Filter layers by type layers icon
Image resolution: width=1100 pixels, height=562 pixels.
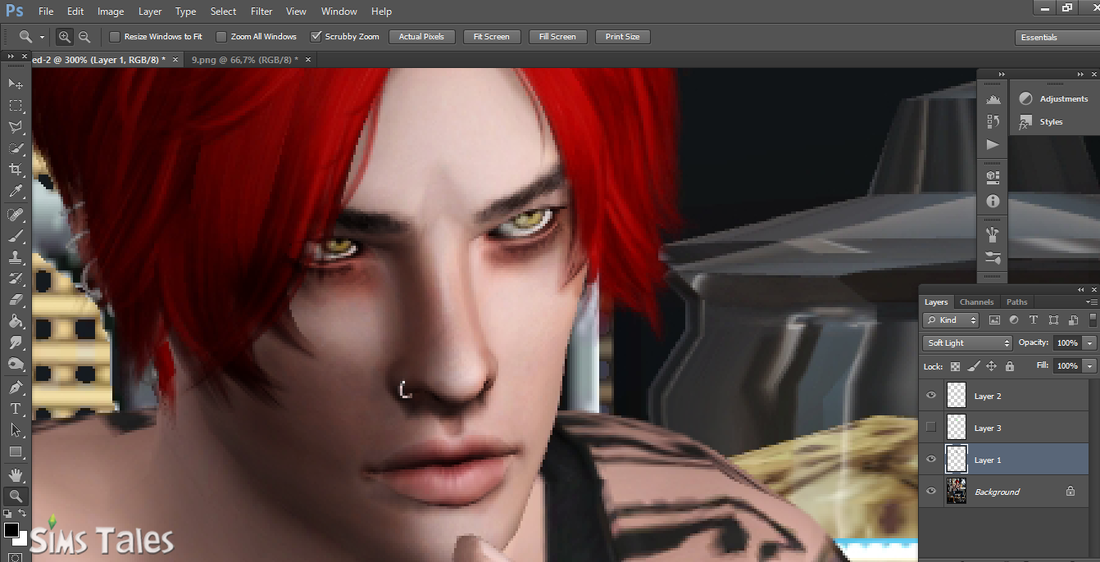(x=1033, y=320)
